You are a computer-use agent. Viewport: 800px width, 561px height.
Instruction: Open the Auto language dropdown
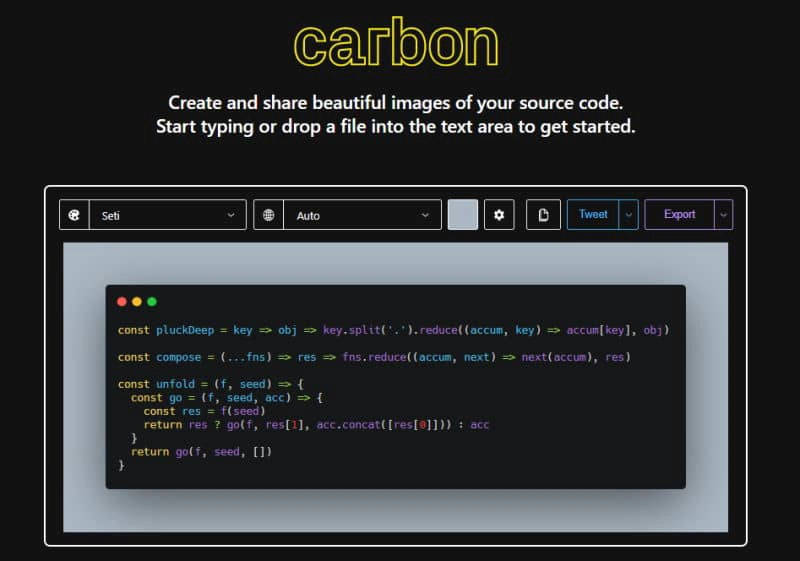(x=362, y=215)
